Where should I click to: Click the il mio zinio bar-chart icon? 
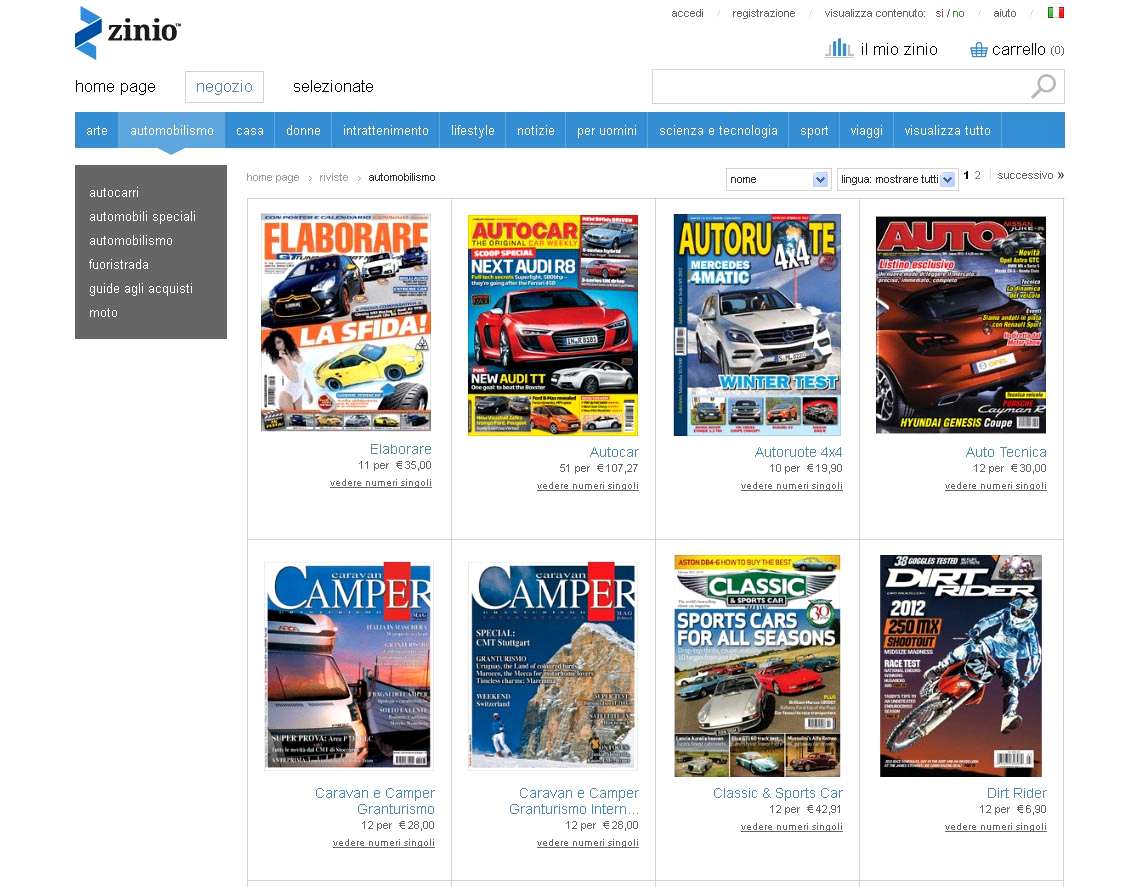[x=839, y=49]
